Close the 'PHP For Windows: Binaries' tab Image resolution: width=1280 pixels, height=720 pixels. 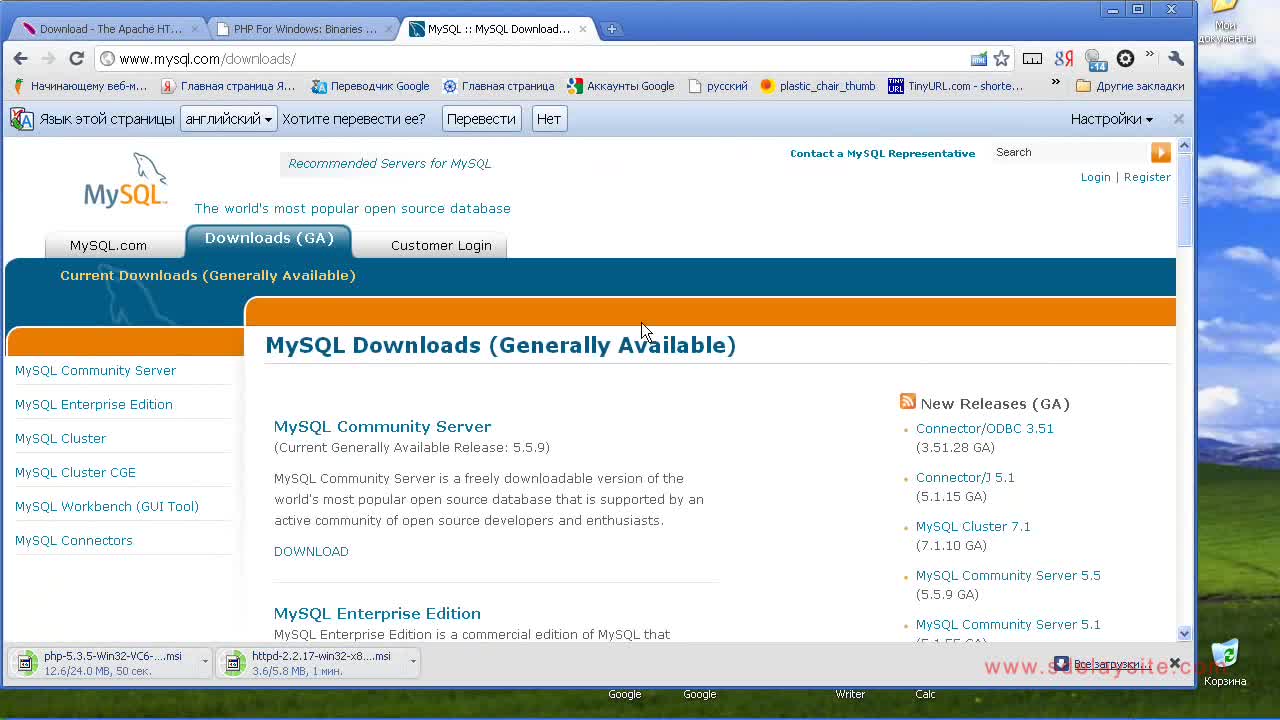(x=389, y=29)
